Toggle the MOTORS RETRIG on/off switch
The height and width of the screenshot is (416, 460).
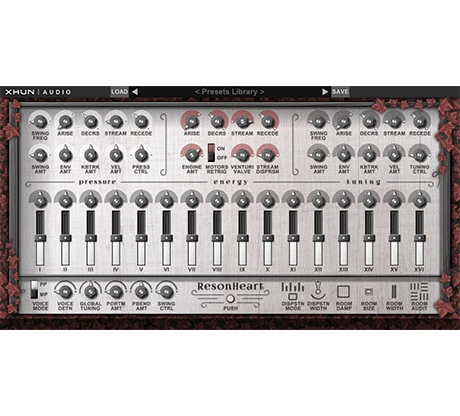211,153
